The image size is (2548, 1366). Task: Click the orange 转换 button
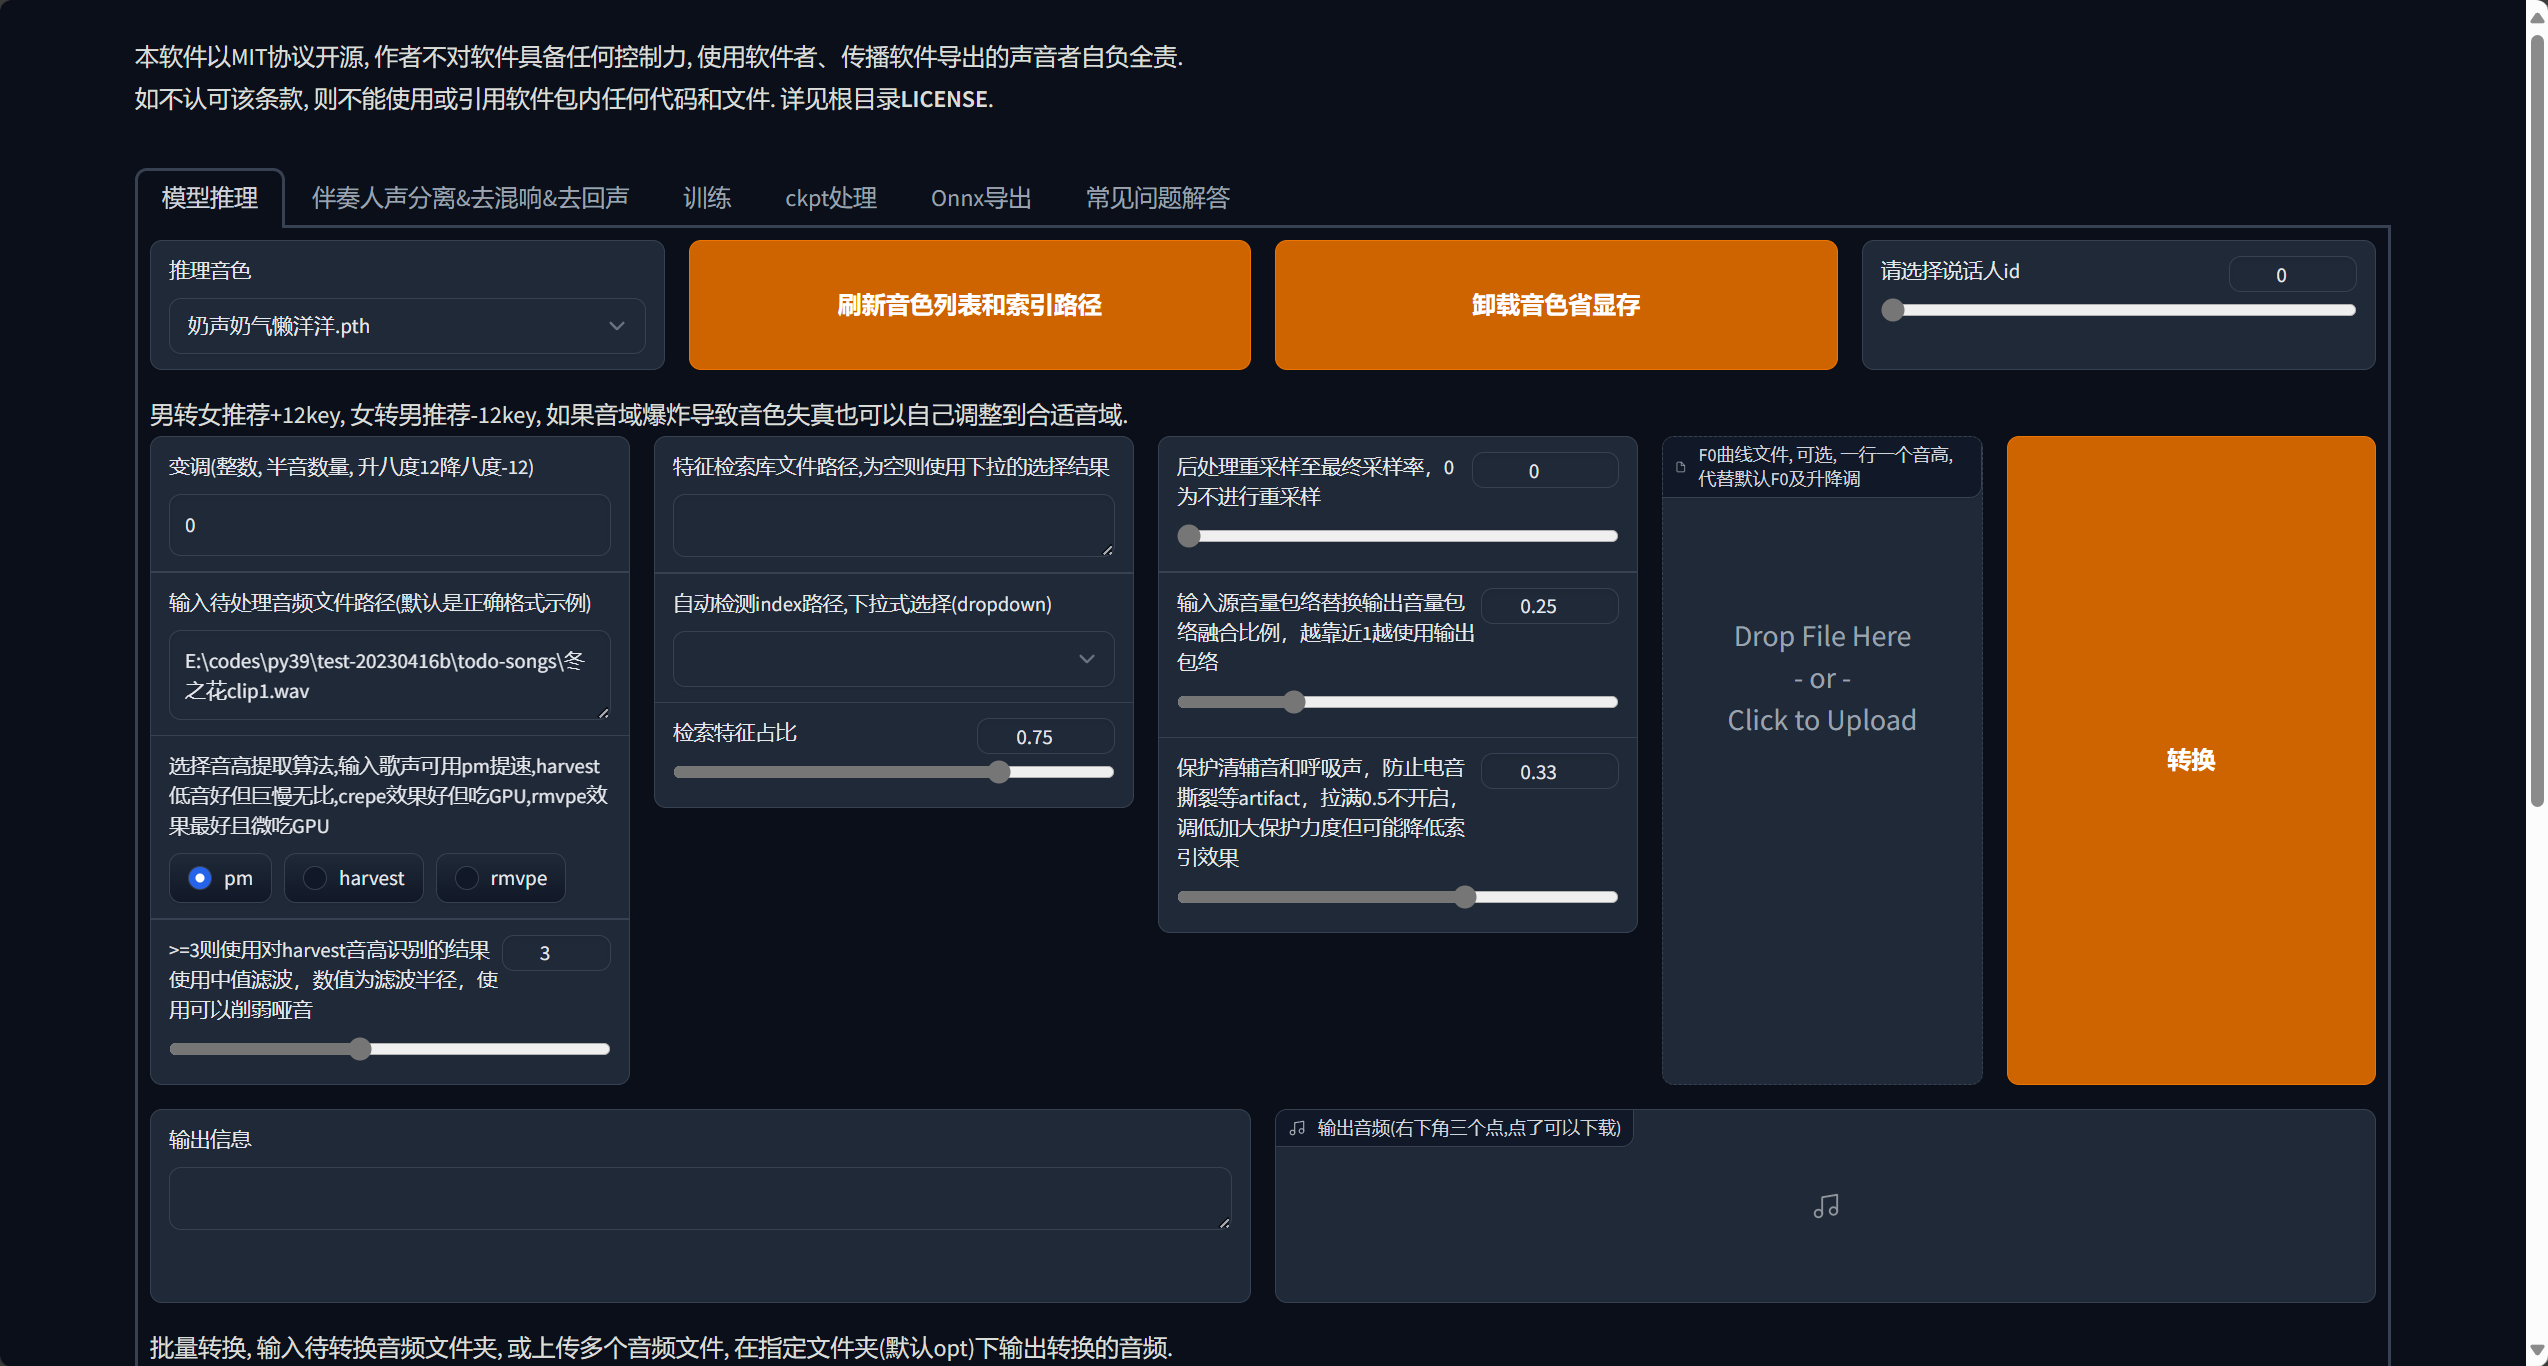click(2191, 760)
